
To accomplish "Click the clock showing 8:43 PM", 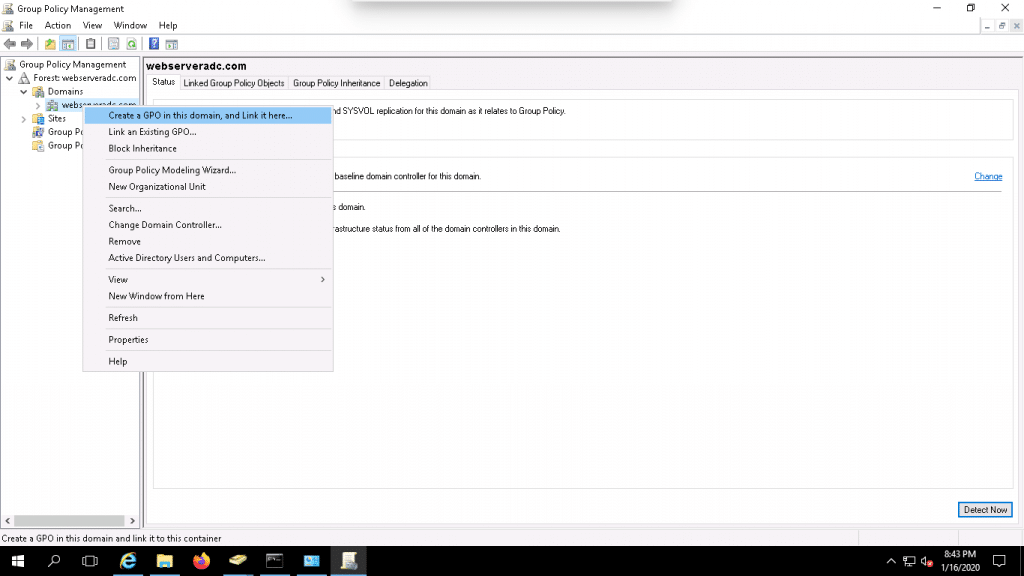I will 960,561.
